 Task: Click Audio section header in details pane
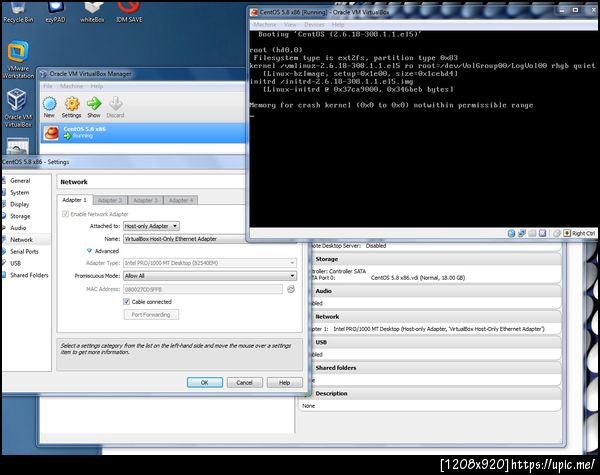pos(435,291)
